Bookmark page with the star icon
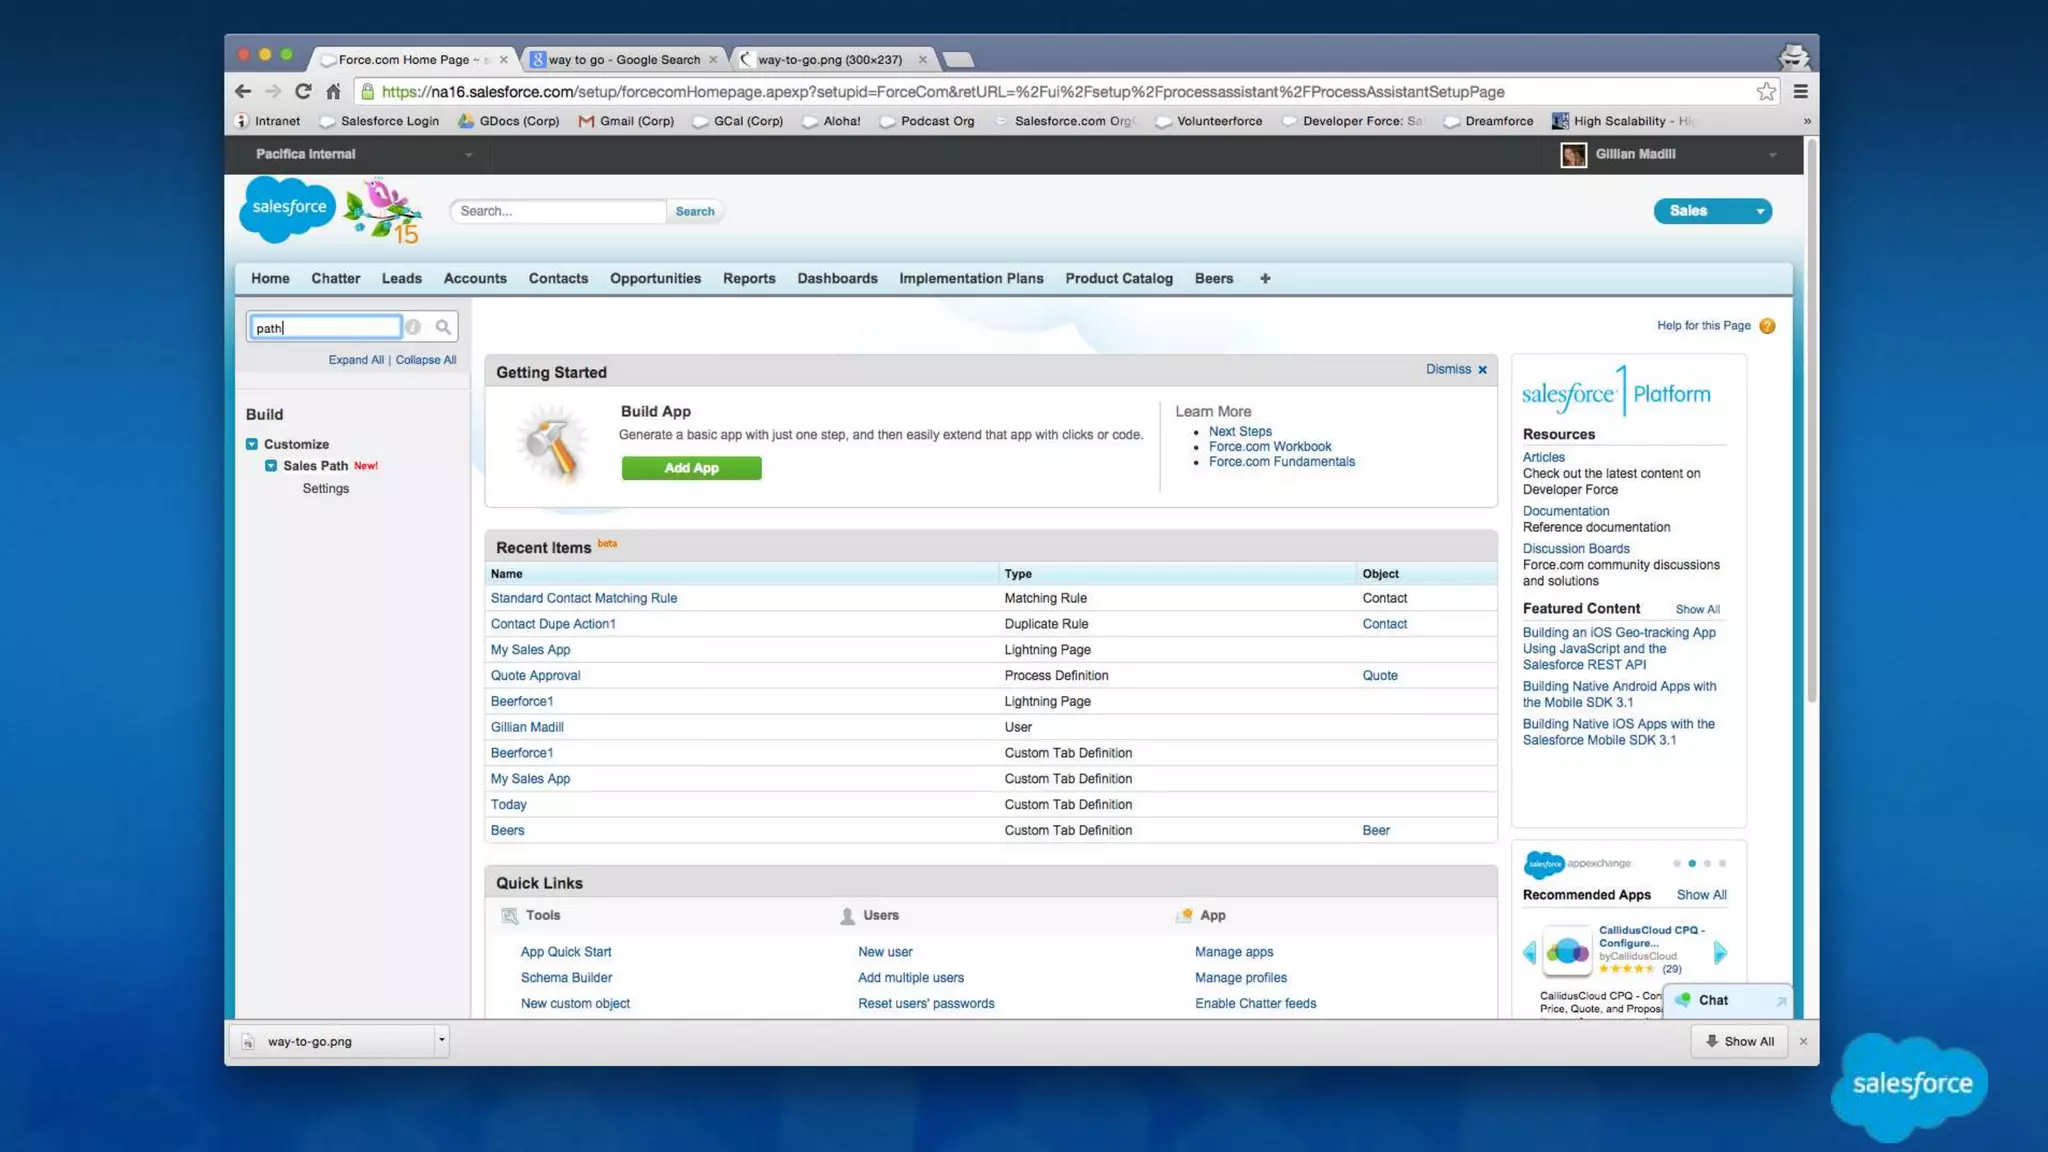The width and height of the screenshot is (2048, 1152). 1766,92
